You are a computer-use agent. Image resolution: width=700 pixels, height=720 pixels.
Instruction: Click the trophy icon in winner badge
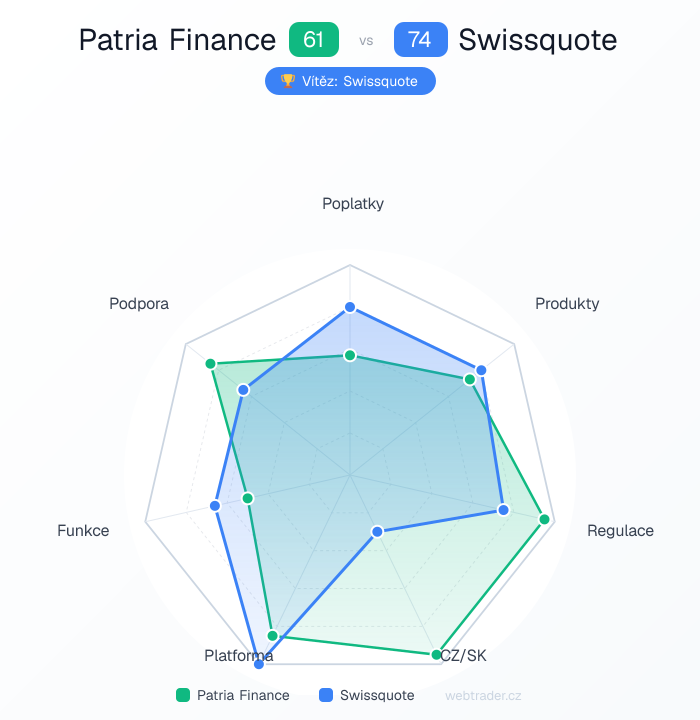click(289, 81)
